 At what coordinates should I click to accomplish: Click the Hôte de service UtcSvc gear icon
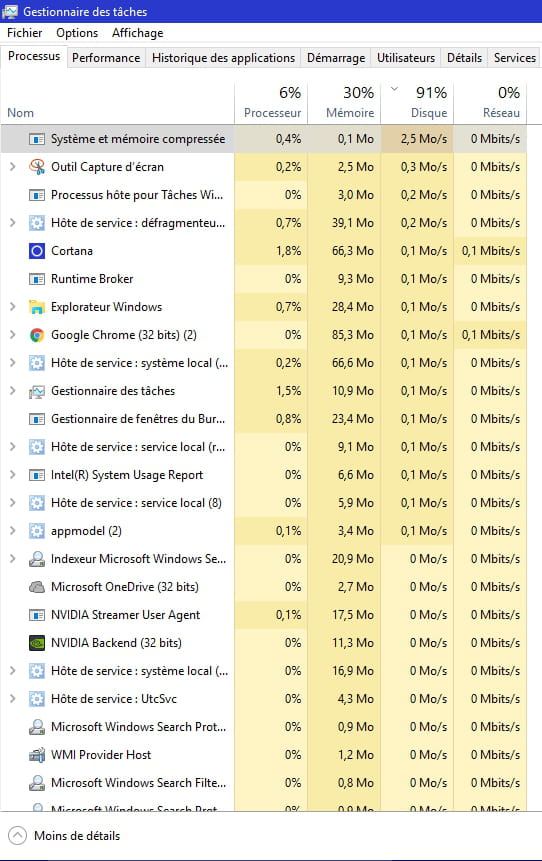point(36,698)
